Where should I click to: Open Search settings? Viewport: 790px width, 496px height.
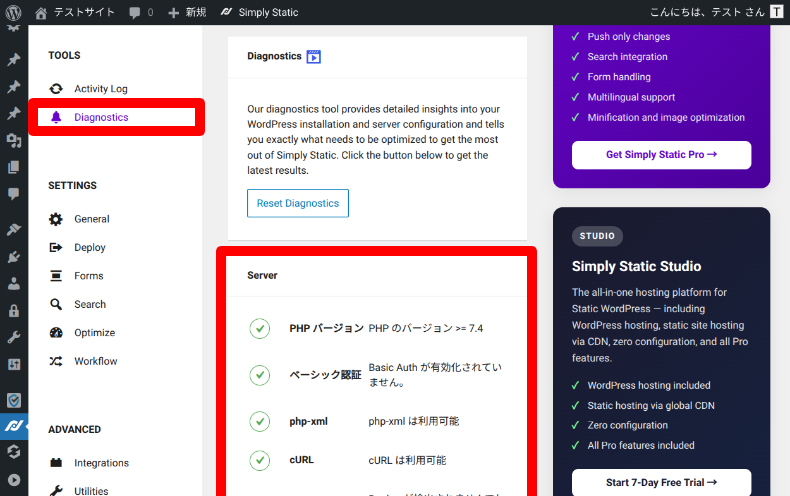90,304
